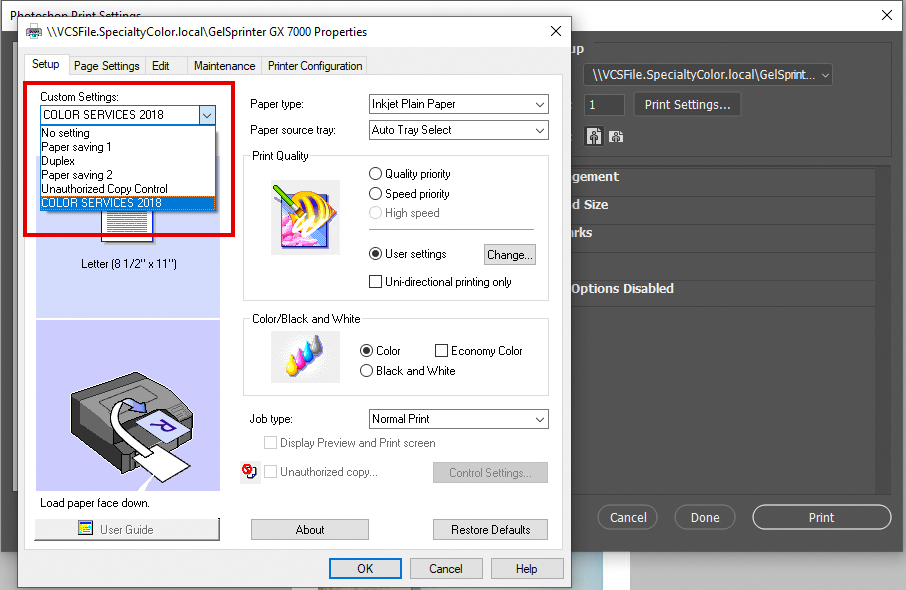Choose Duplex from Custom Settings list

(58, 161)
